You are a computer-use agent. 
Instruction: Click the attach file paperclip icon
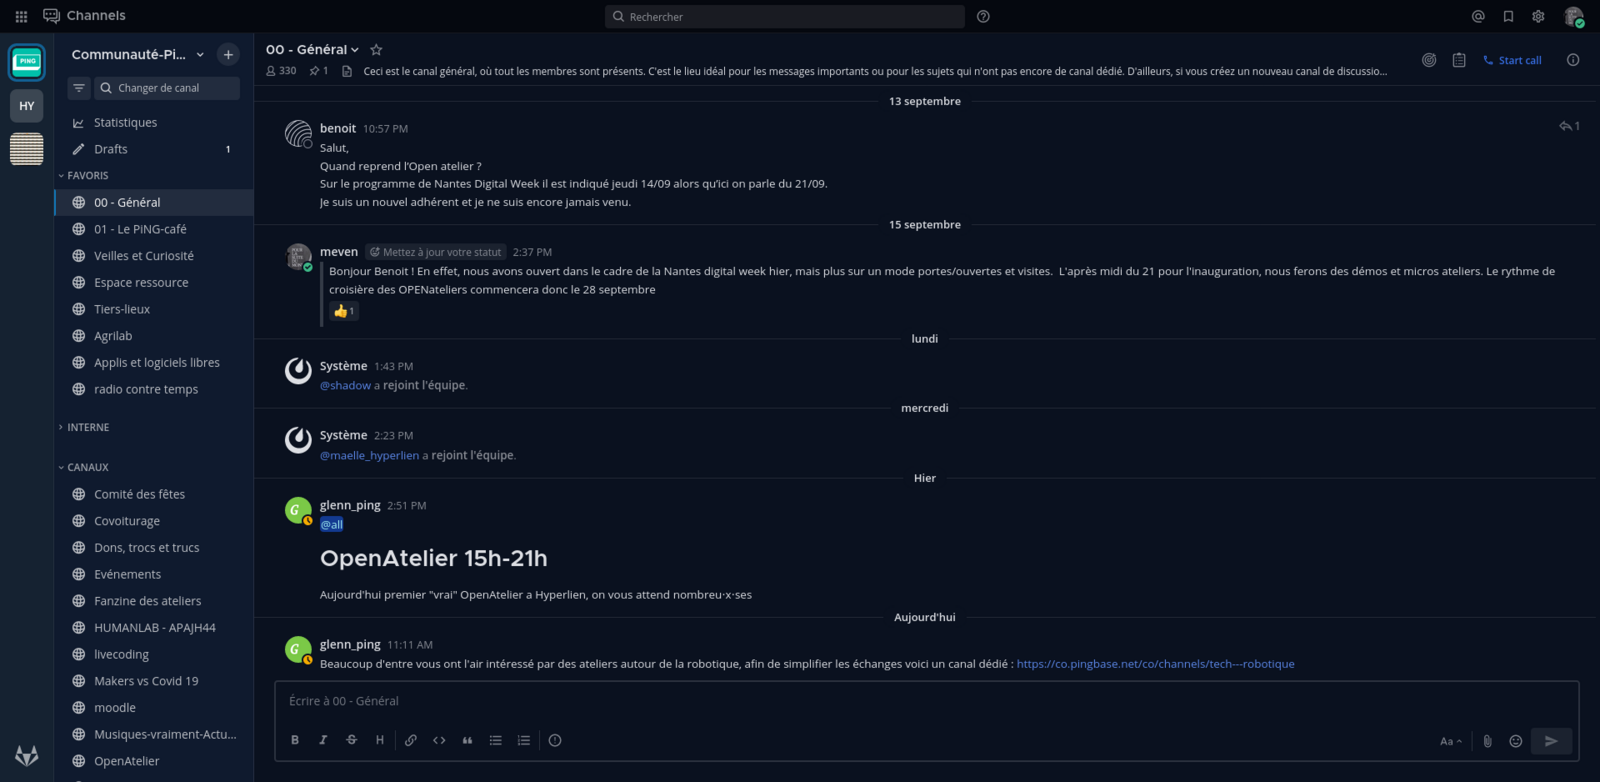coord(1487,741)
